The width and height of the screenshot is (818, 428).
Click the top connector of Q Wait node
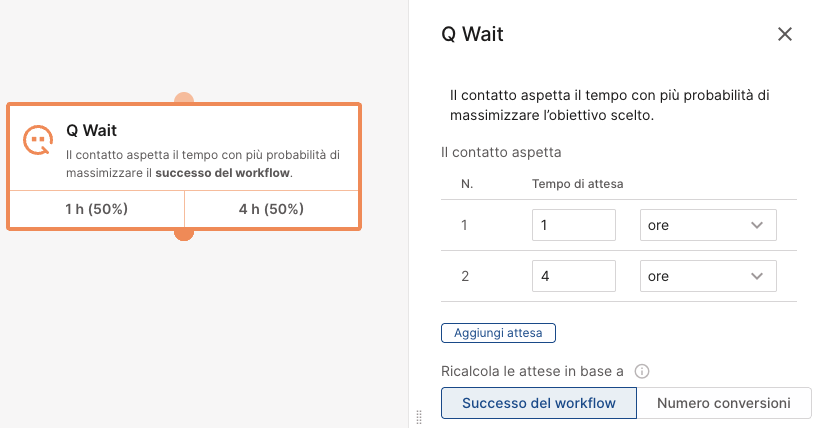click(184, 98)
